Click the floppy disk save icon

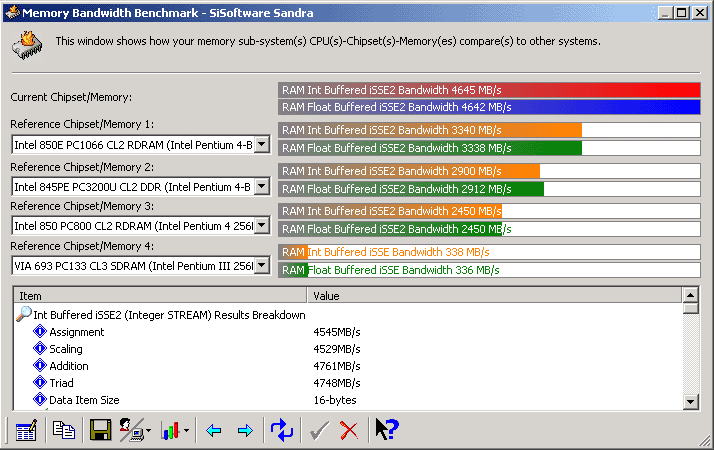(x=100, y=430)
